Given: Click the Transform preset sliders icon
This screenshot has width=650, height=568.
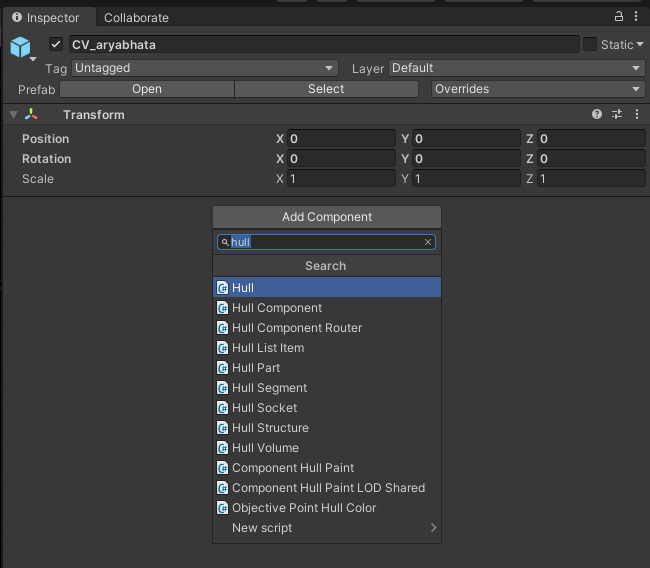Looking at the screenshot, I should pyautogui.click(x=617, y=115).
